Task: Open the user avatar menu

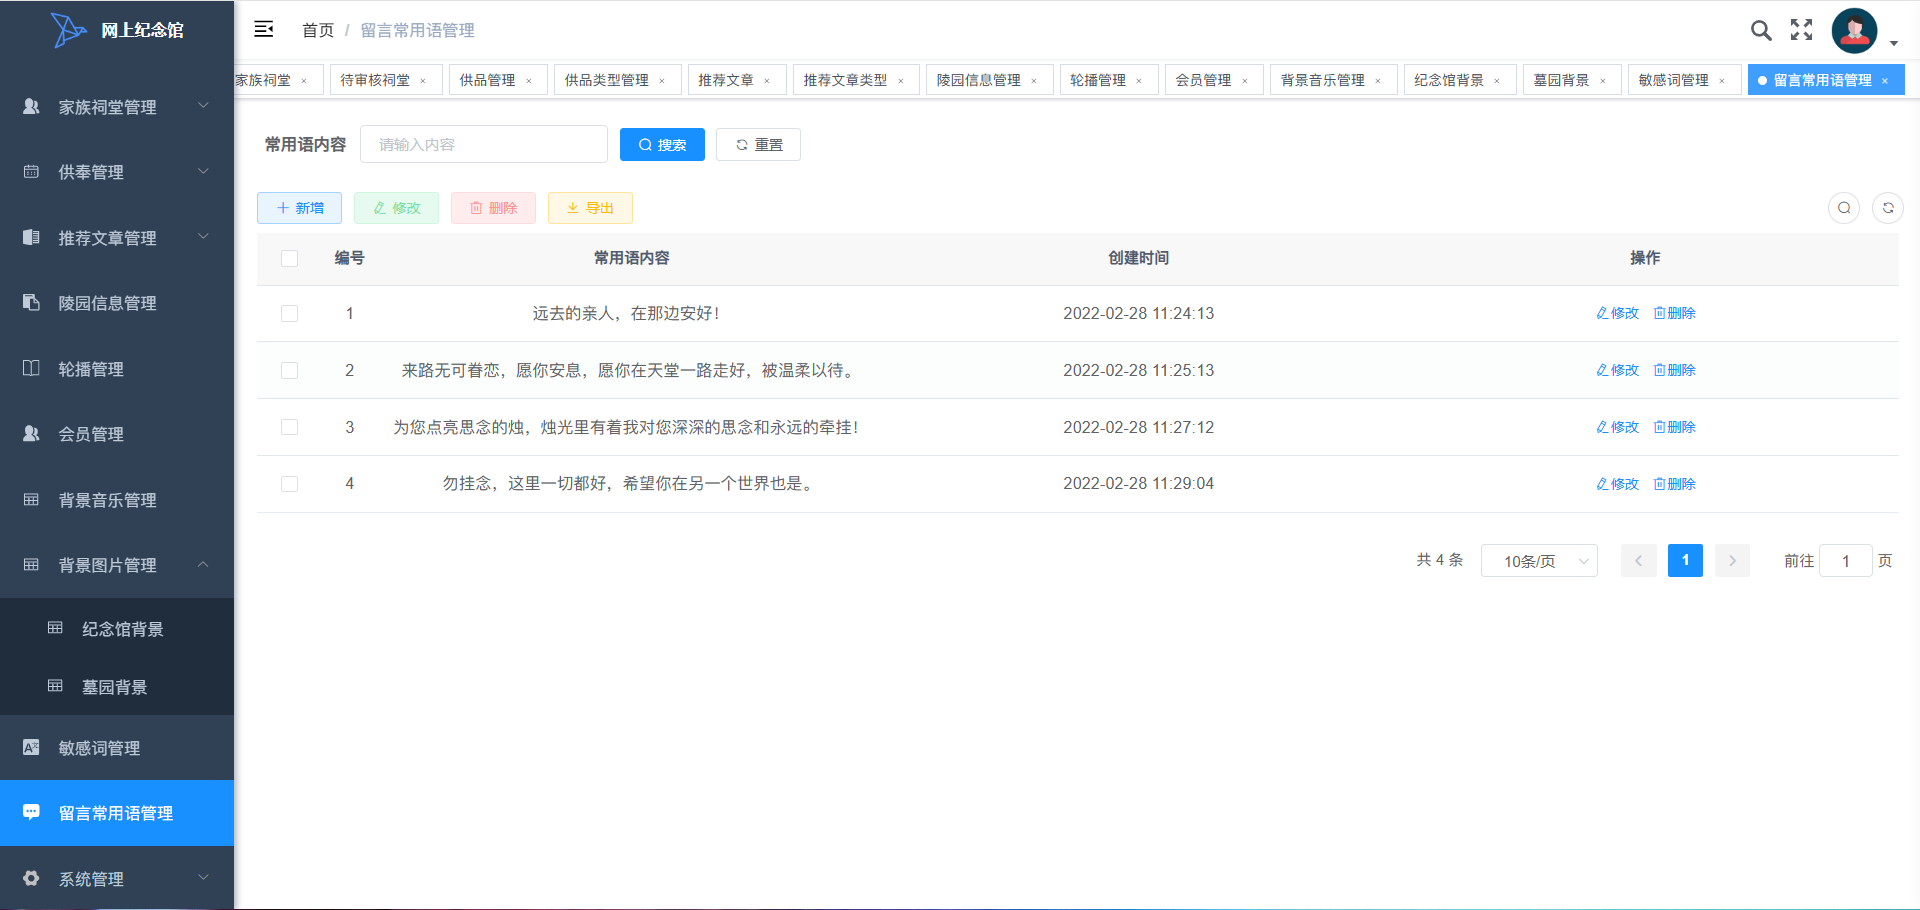Action: pos(1854,31)
